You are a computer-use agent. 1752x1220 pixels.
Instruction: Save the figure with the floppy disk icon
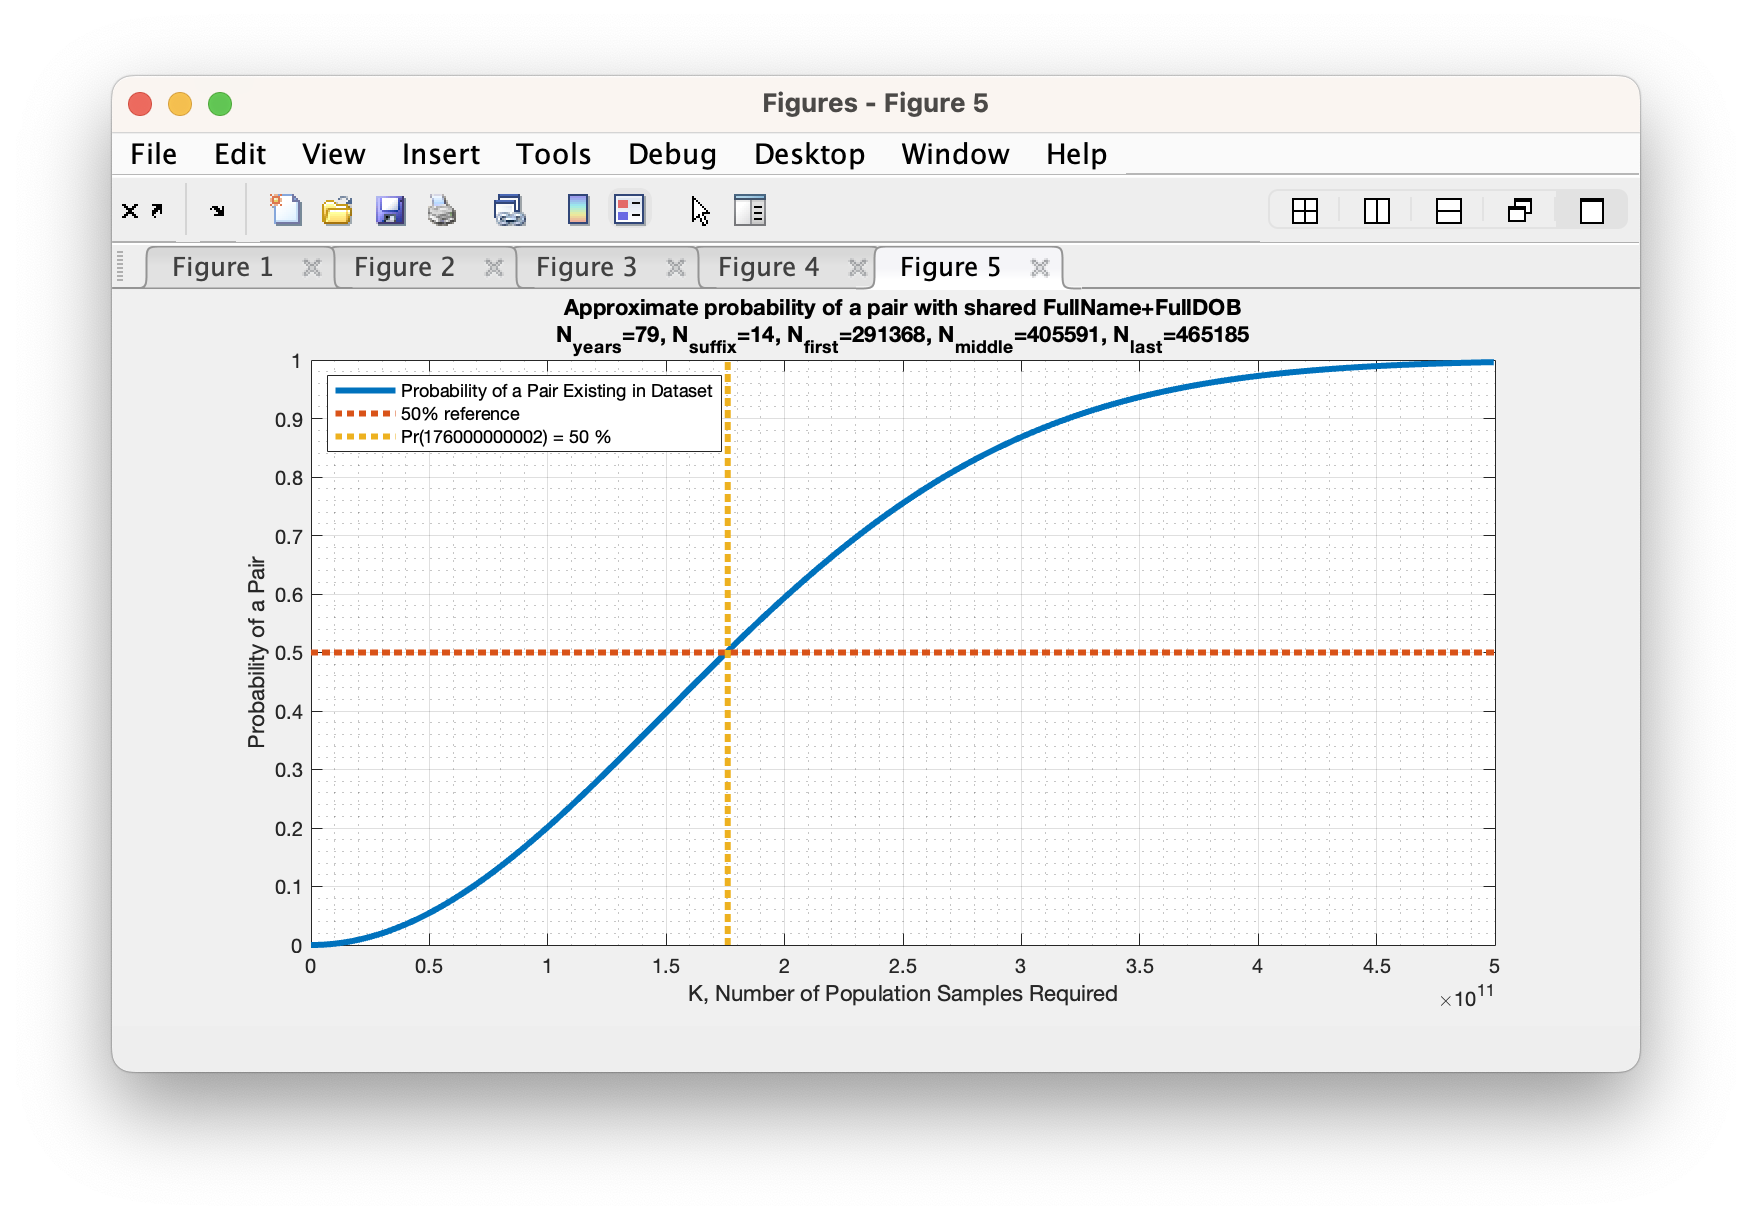390,210
